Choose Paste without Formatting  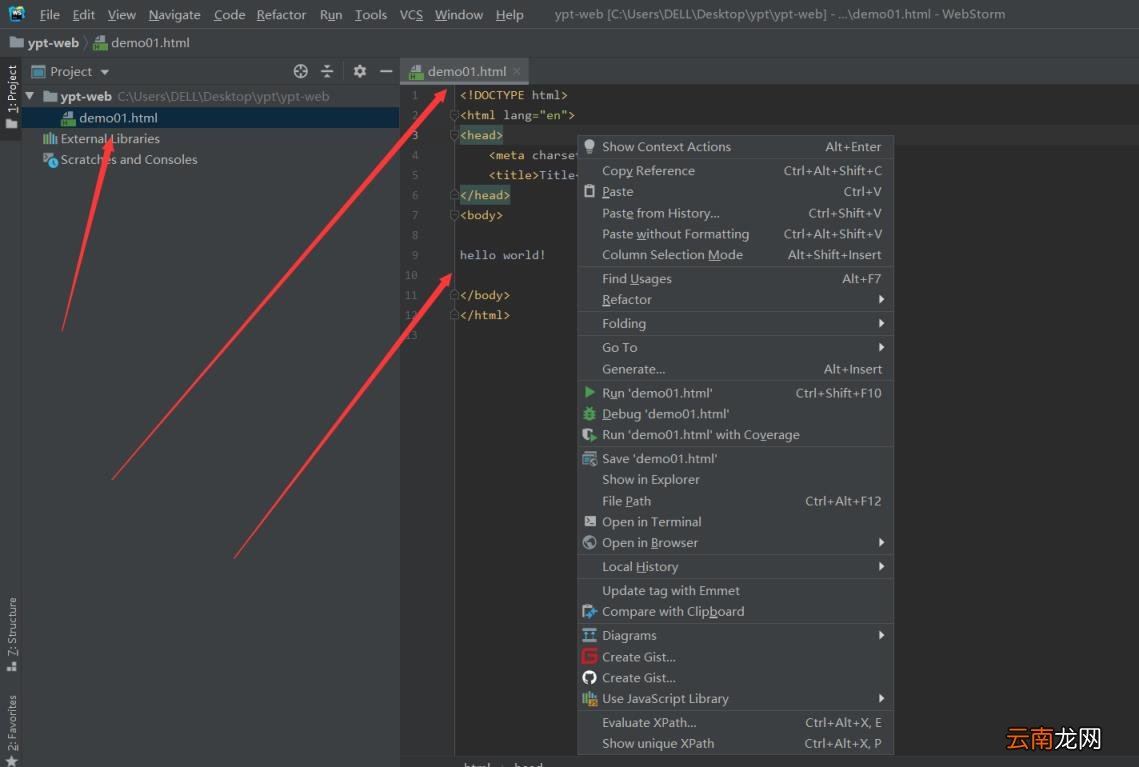tap(735, 234)
